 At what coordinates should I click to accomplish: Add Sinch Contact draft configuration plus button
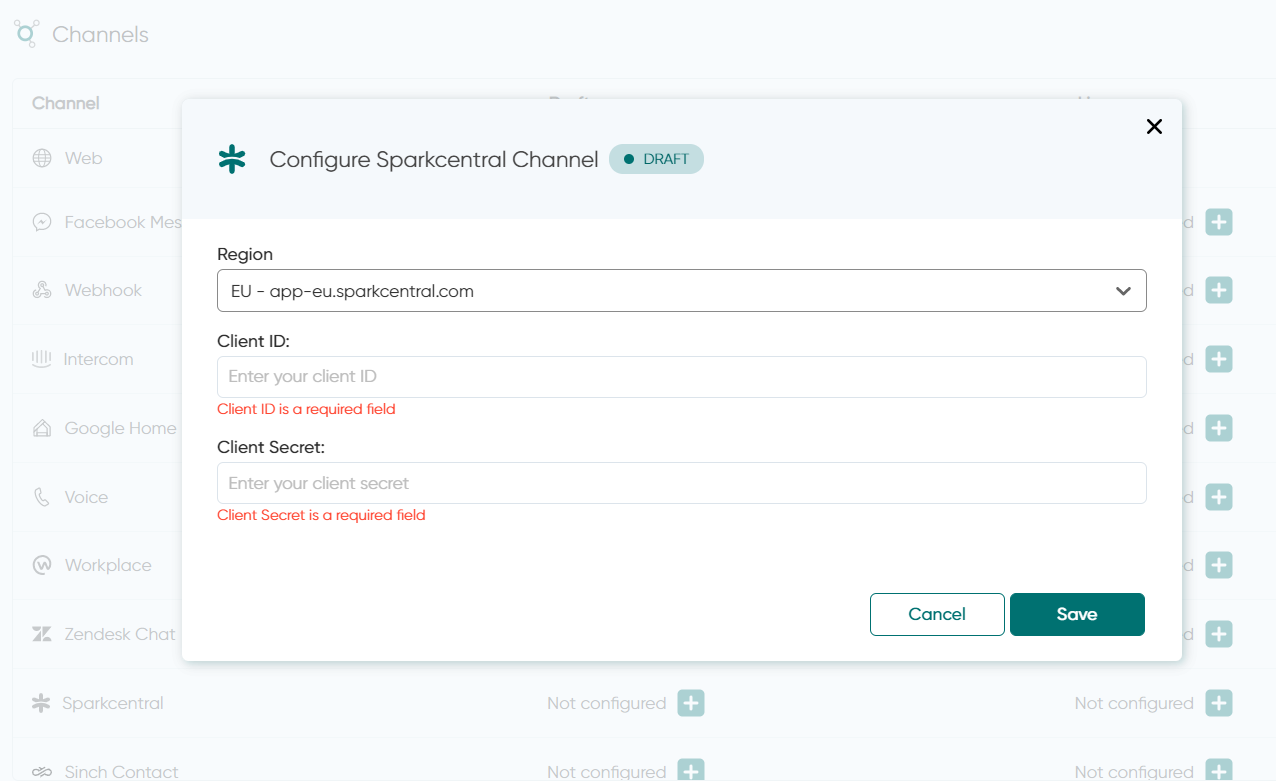[x=691, y=770]
